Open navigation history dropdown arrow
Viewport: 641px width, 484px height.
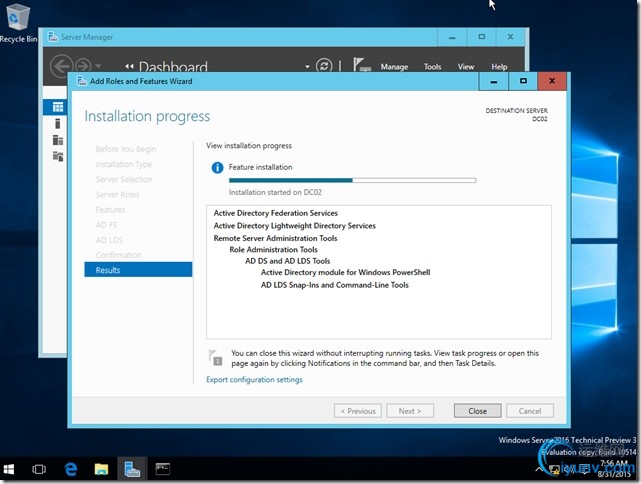tap(98, 65)
